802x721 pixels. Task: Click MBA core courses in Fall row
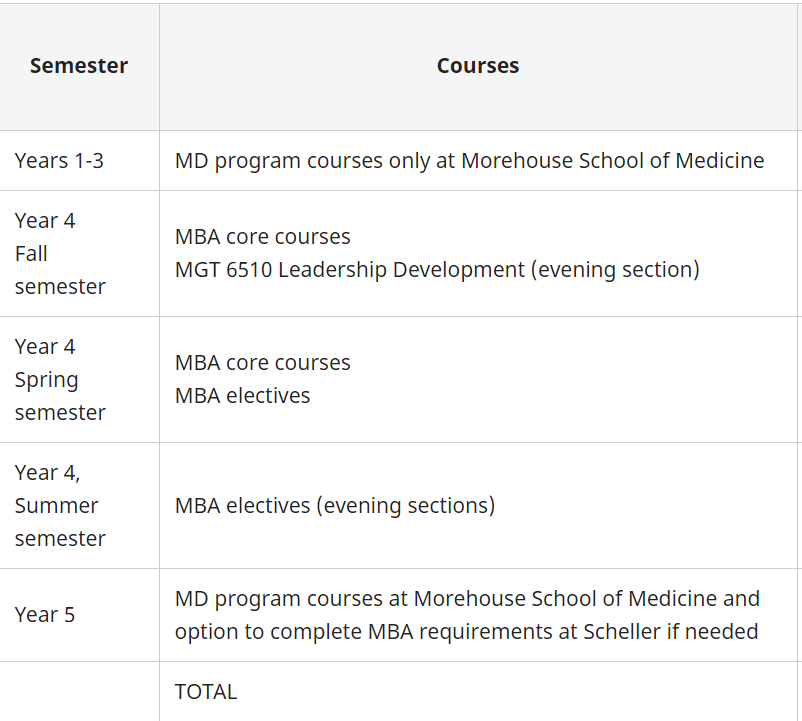262,237
